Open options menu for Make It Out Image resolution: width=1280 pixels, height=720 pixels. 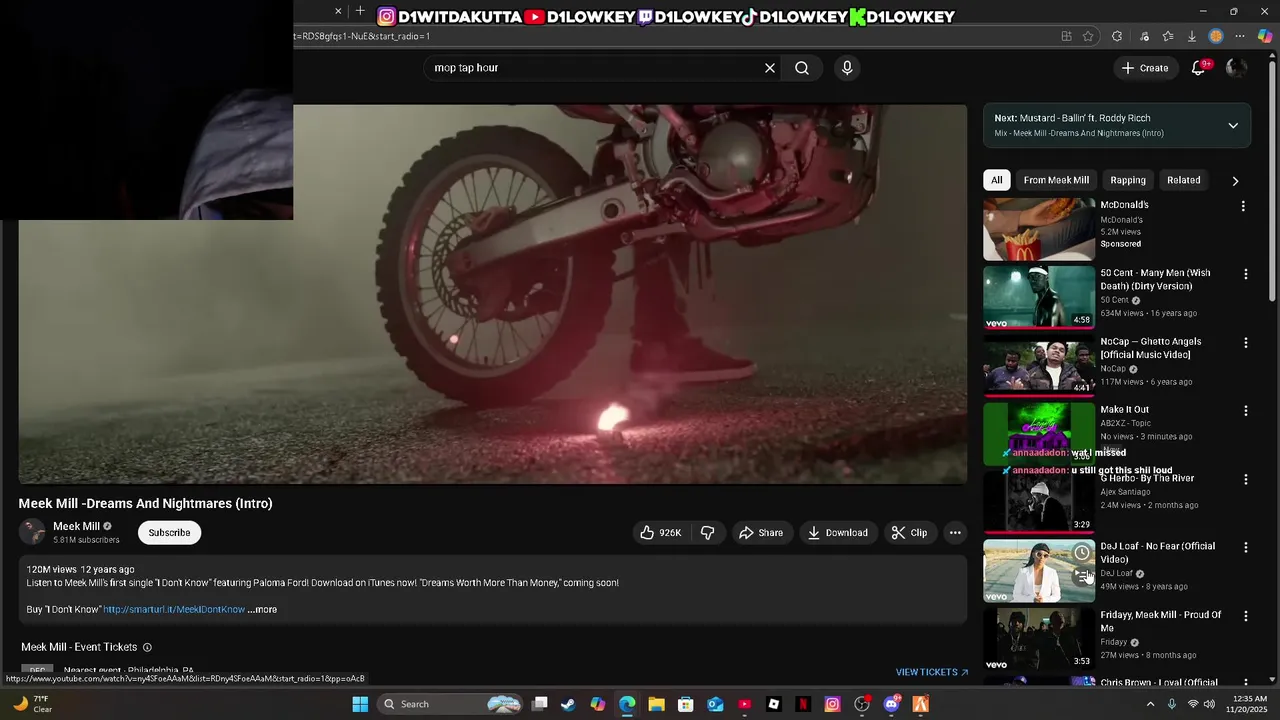click(x=1245, y=411)
